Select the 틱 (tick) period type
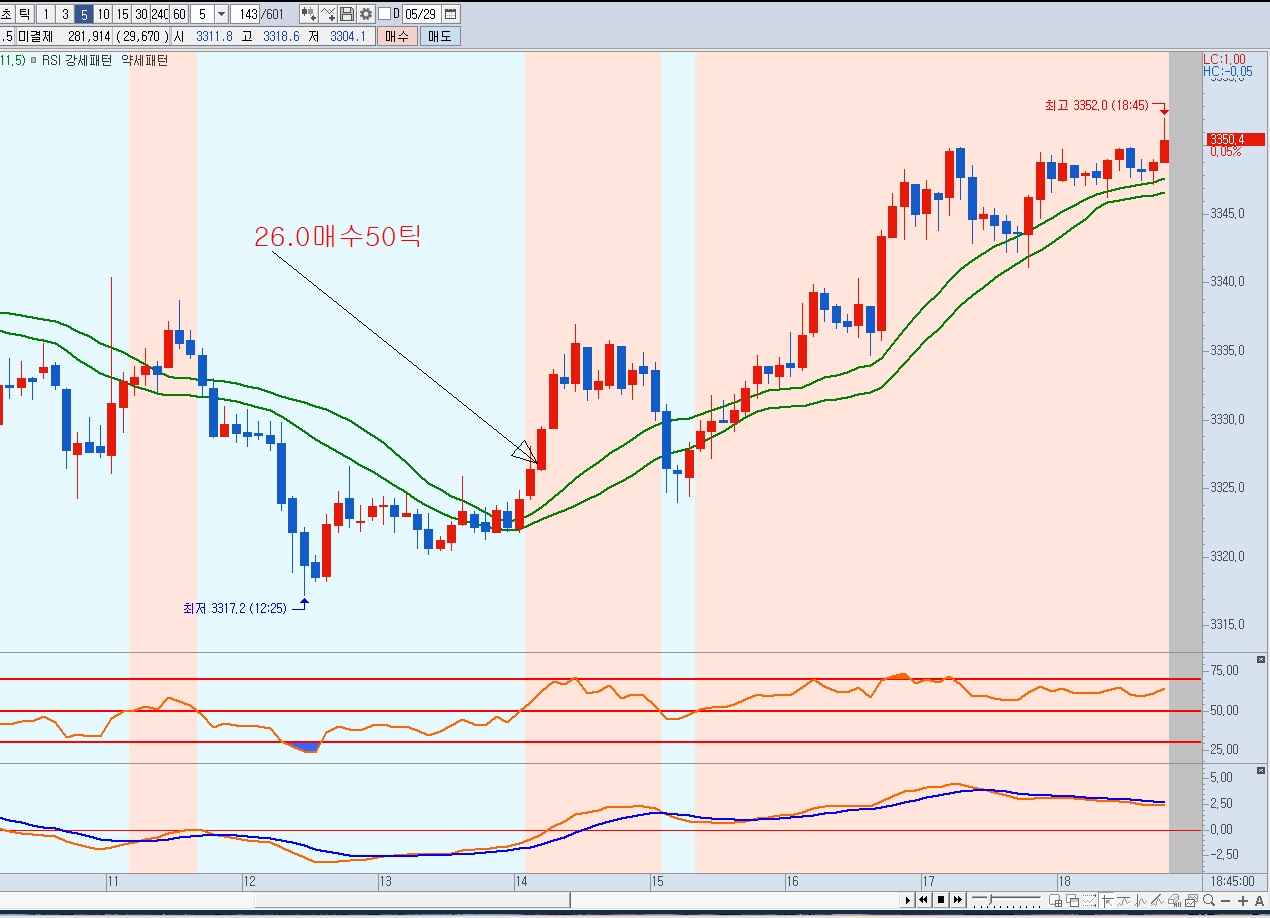 click(25, 14)
